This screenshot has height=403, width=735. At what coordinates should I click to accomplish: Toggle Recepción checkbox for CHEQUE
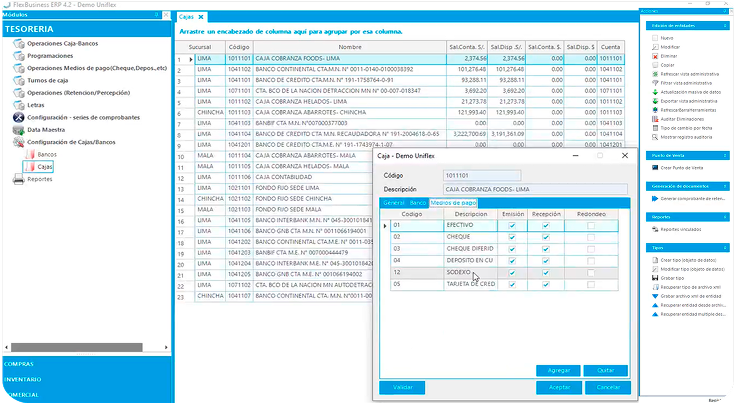tap(545, 237)
